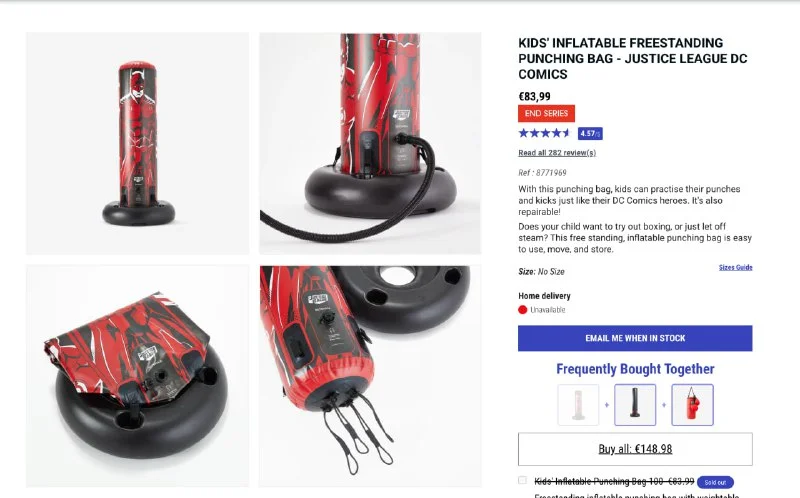Open the Sizes Guide link
800x498 pixels.
coord(736,267)
